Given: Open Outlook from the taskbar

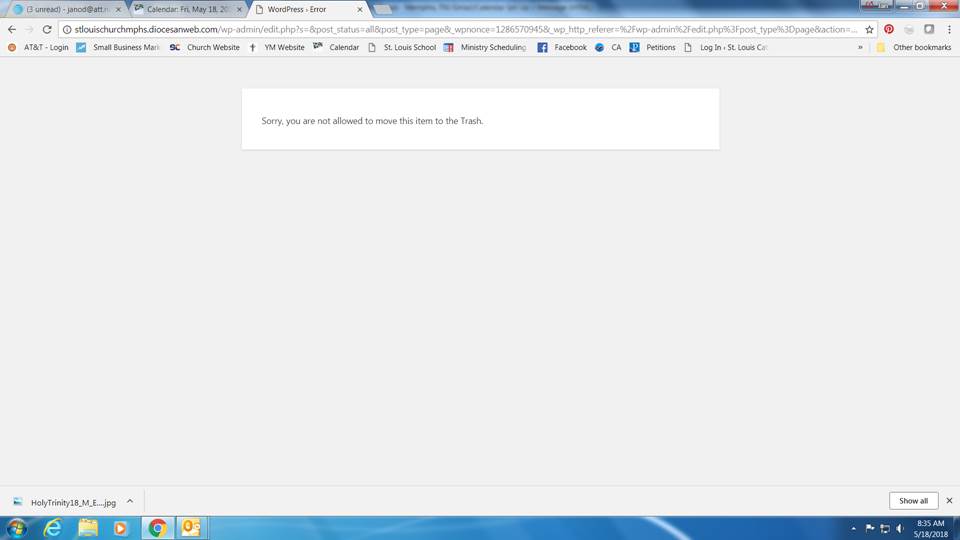Looking at the screenshot, I should (x=190, y=527).
